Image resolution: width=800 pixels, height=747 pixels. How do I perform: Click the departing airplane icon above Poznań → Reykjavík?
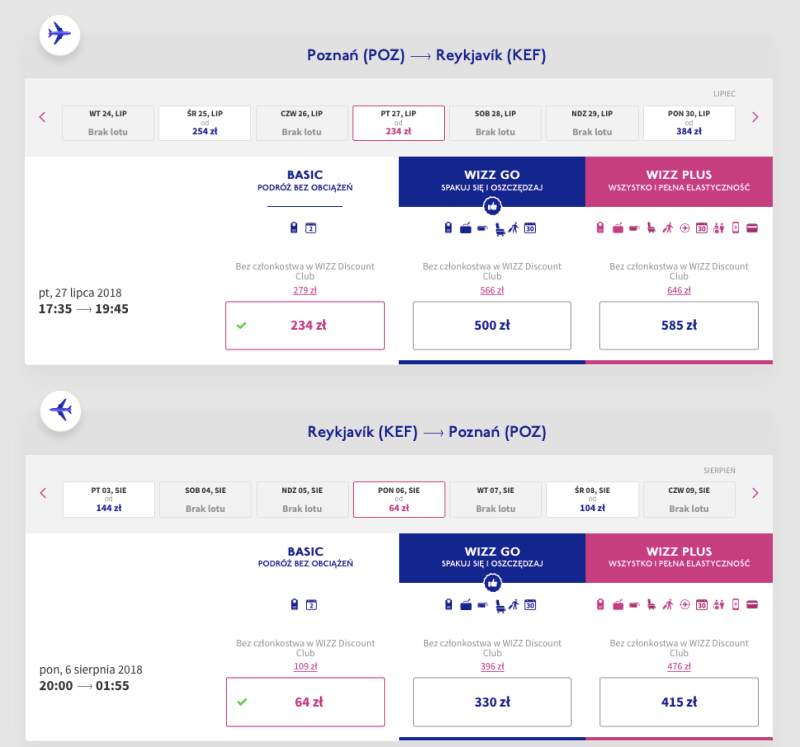60,35
